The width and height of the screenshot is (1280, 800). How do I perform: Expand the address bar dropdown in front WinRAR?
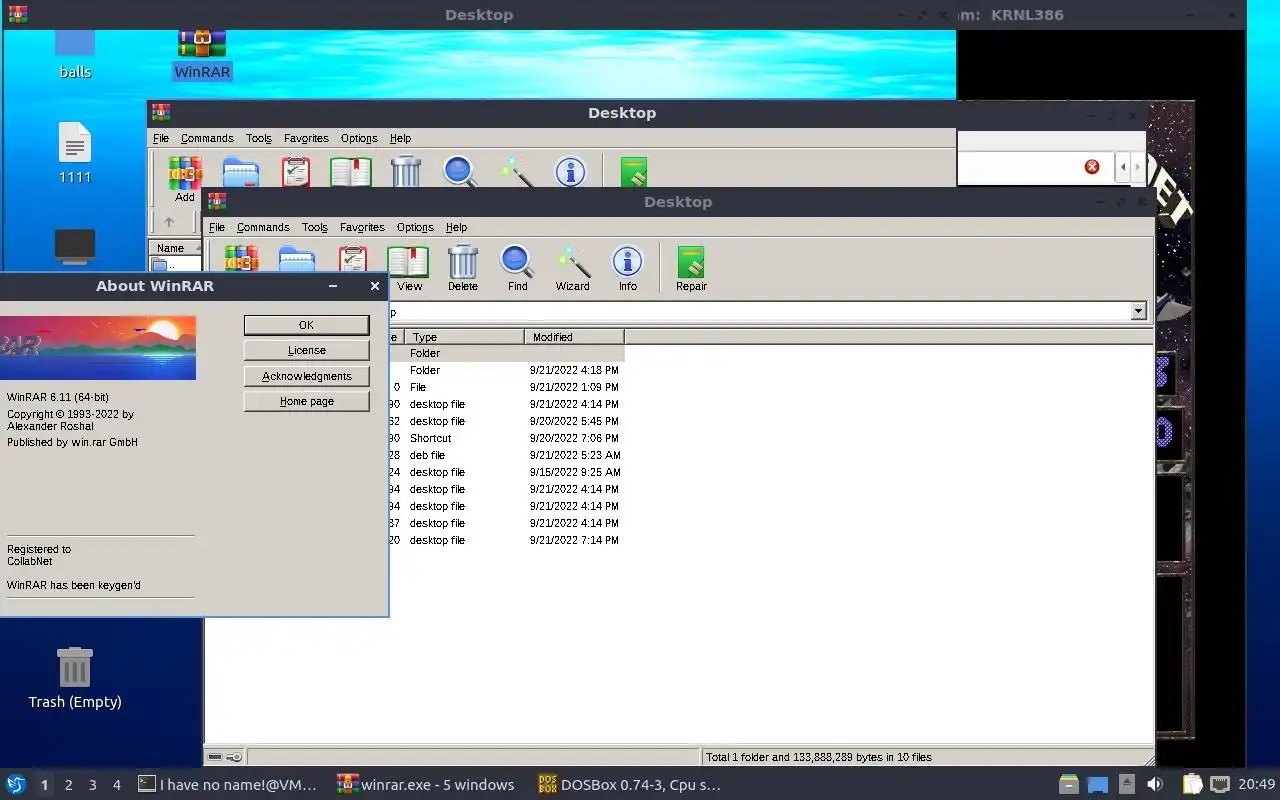(x=1138, y=312)
